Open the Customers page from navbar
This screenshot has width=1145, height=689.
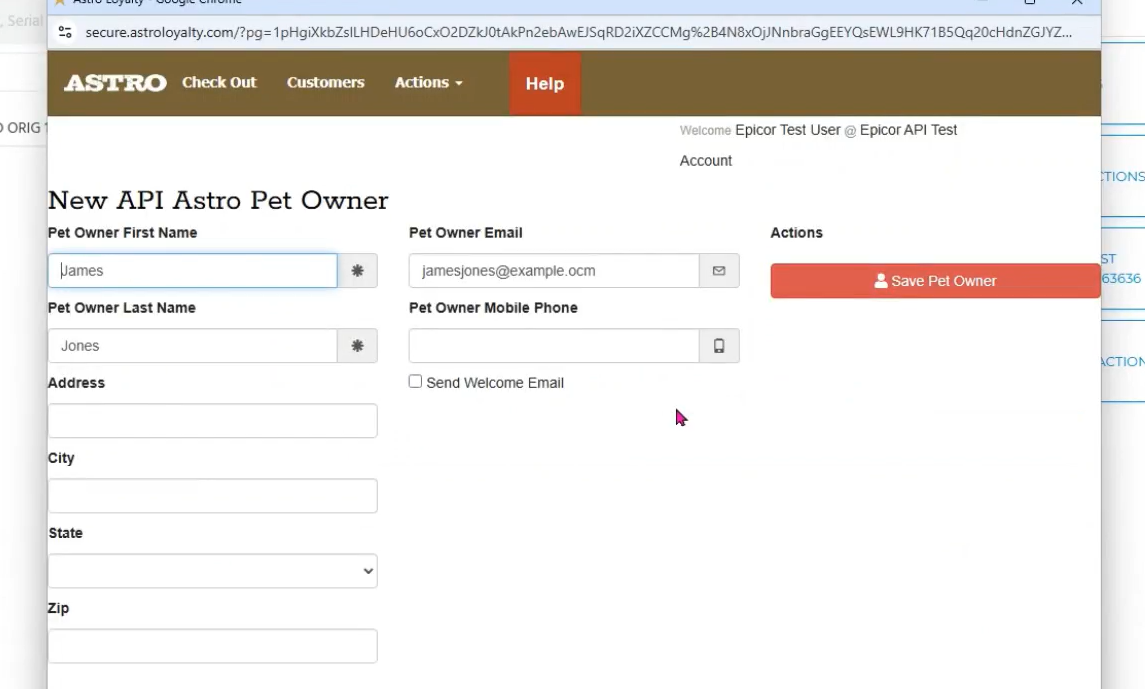pyautogui.click(x=325, y=83)
